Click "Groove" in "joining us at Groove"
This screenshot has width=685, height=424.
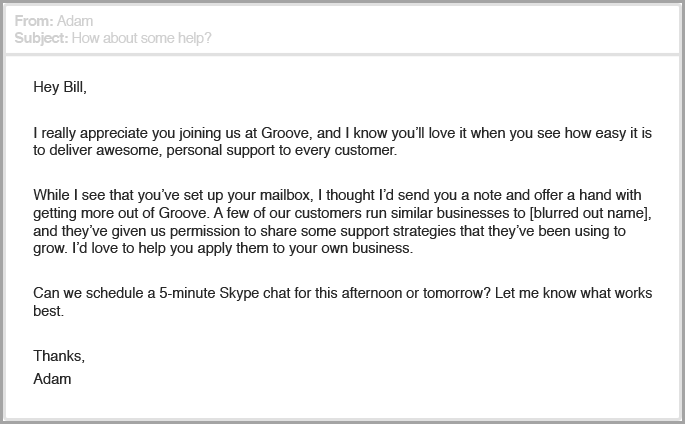click(x=286, y=133)
